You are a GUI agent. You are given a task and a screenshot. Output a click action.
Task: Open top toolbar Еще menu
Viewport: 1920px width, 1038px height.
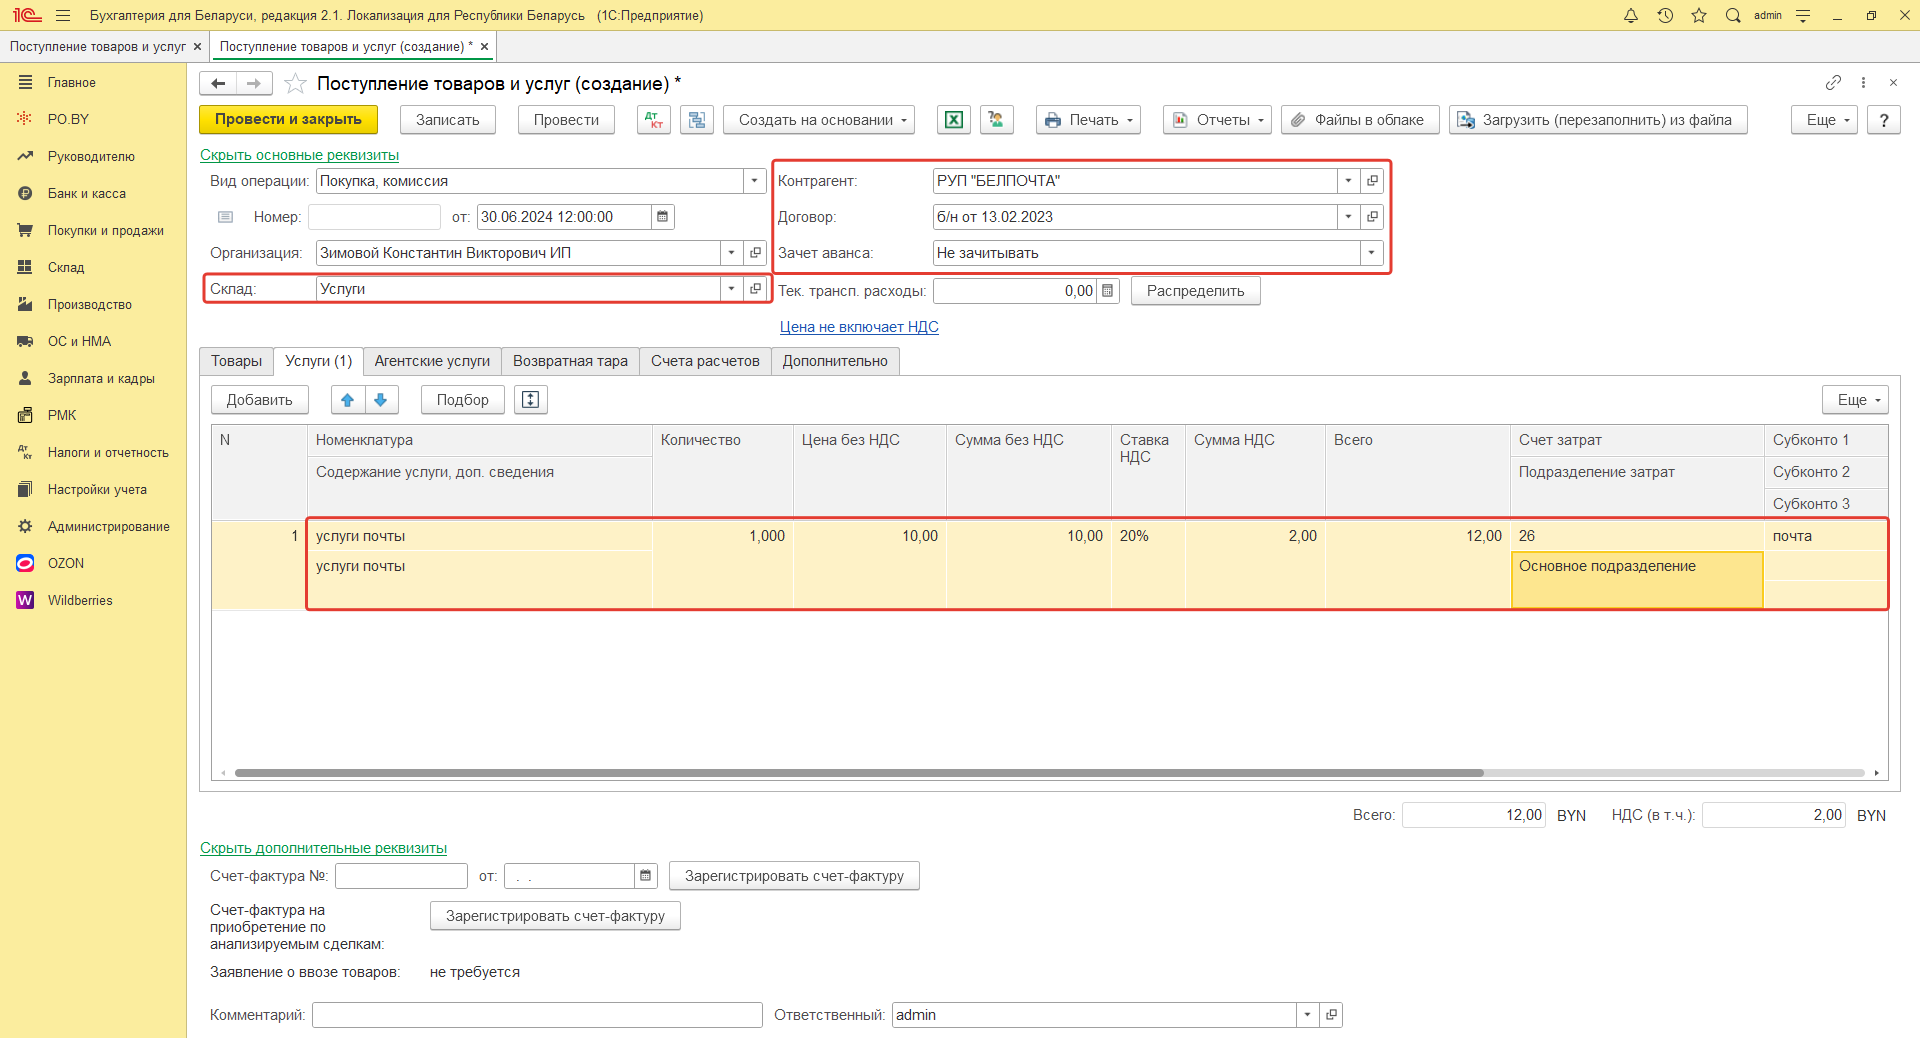(1824, 120)
